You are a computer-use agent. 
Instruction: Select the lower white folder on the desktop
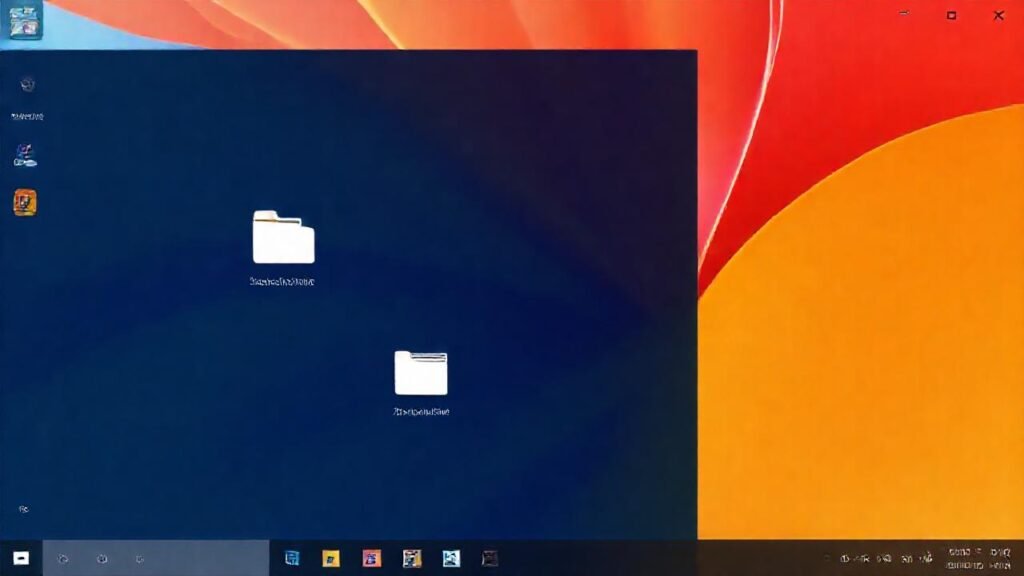coord(421,373)
